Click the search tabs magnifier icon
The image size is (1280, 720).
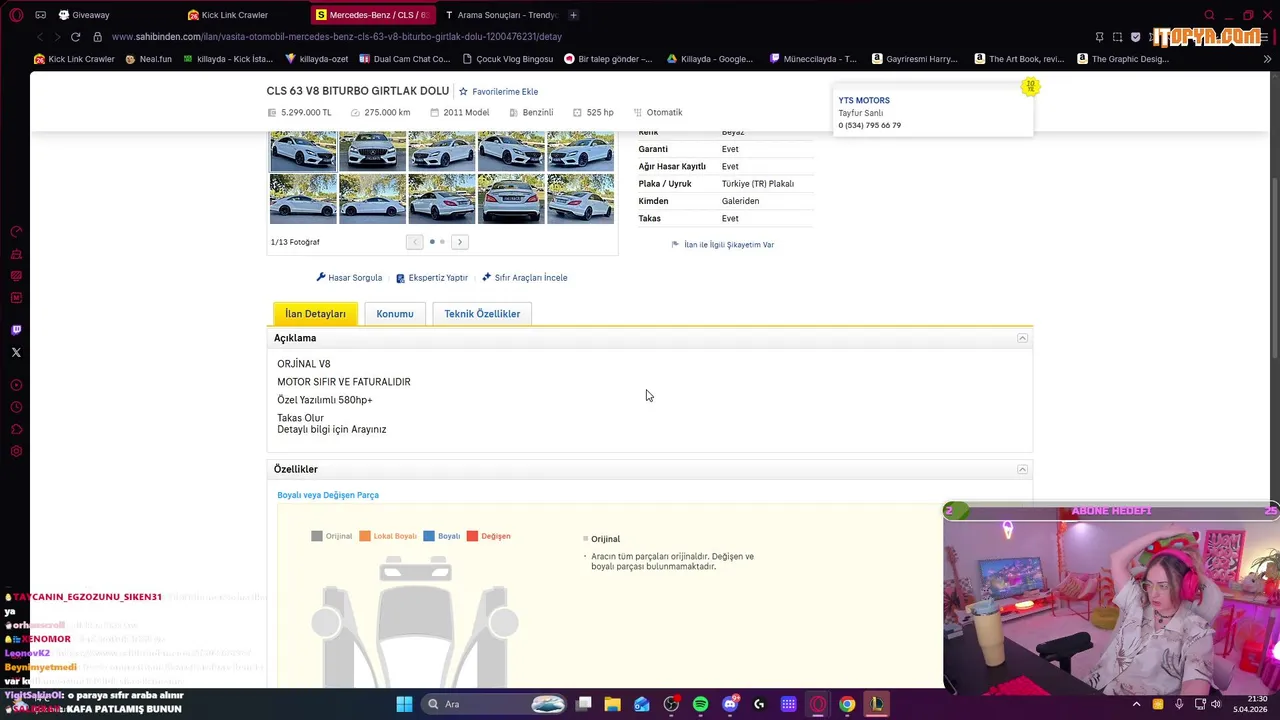[1209, 15]
